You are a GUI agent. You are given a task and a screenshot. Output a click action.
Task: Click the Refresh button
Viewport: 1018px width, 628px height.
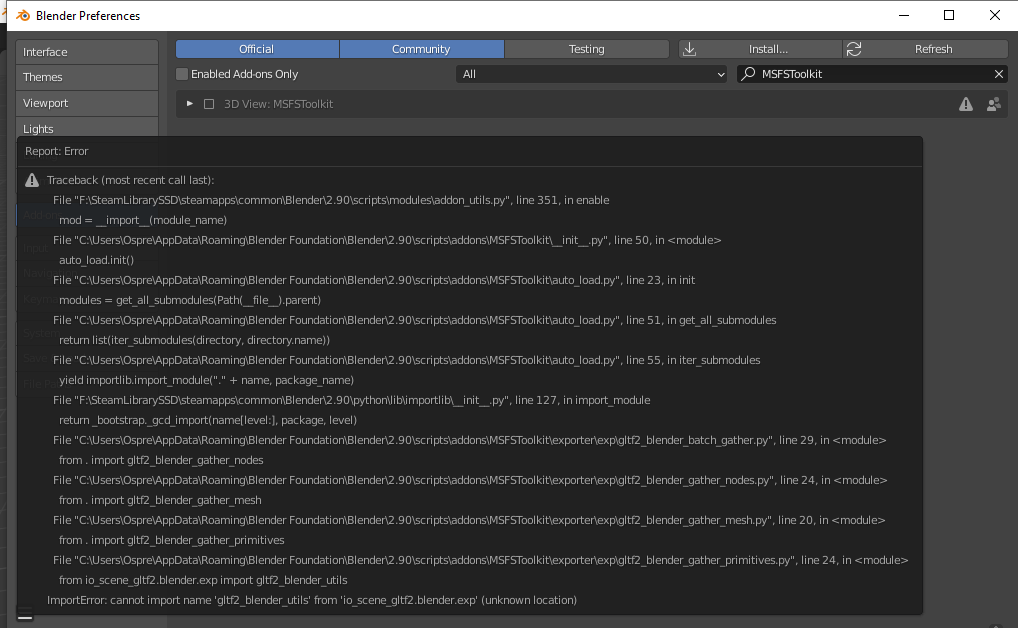pos(926,49)
